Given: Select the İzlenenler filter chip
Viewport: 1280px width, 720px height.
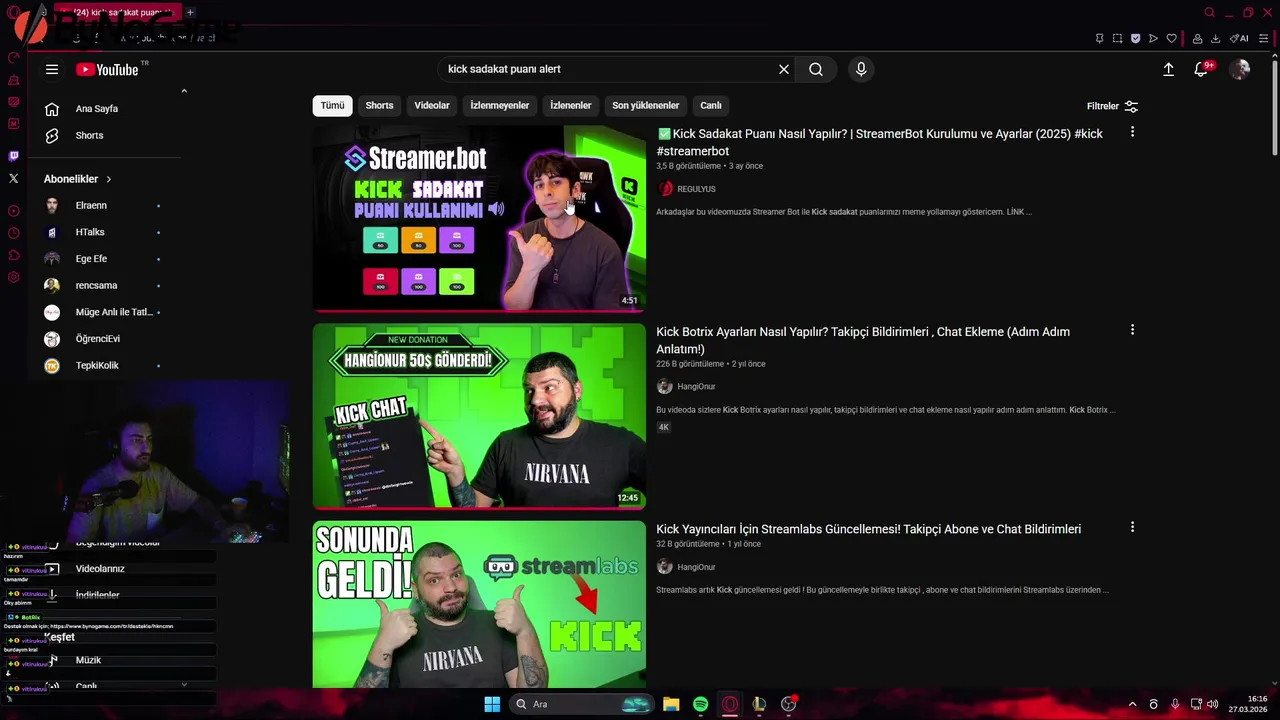Looking at the screenshot, I should coord(571,105).
